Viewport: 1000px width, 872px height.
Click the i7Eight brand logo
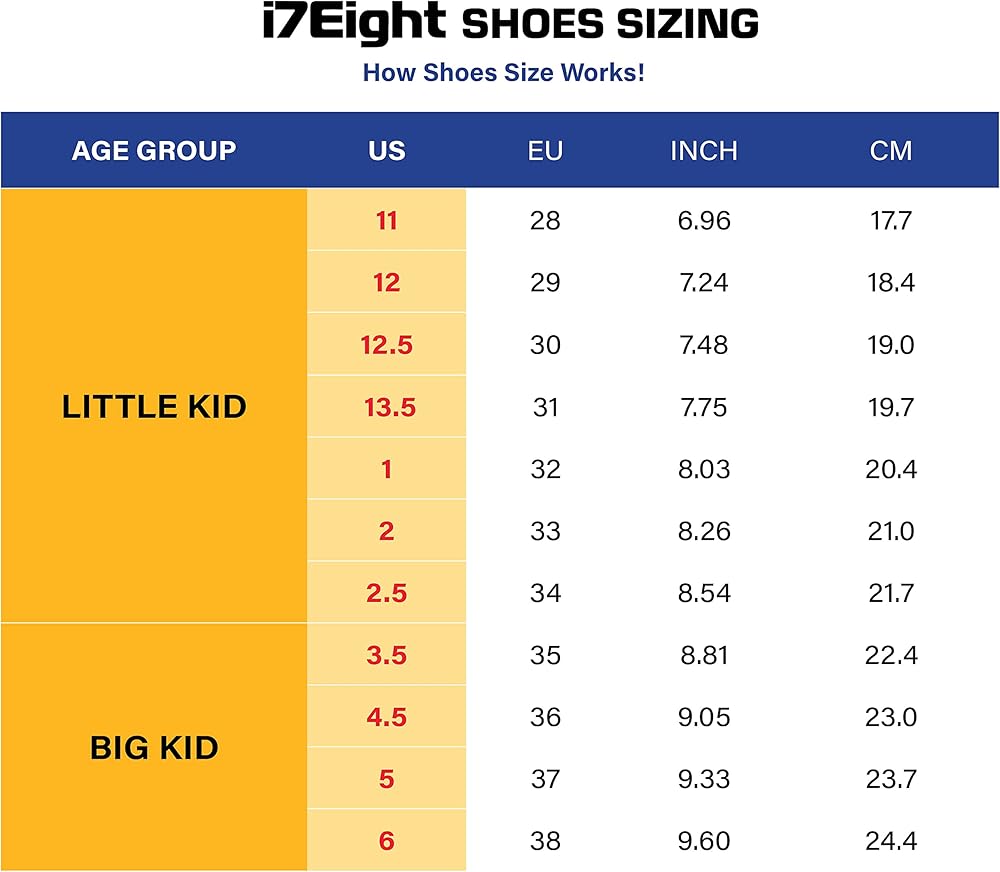point(354,23)
